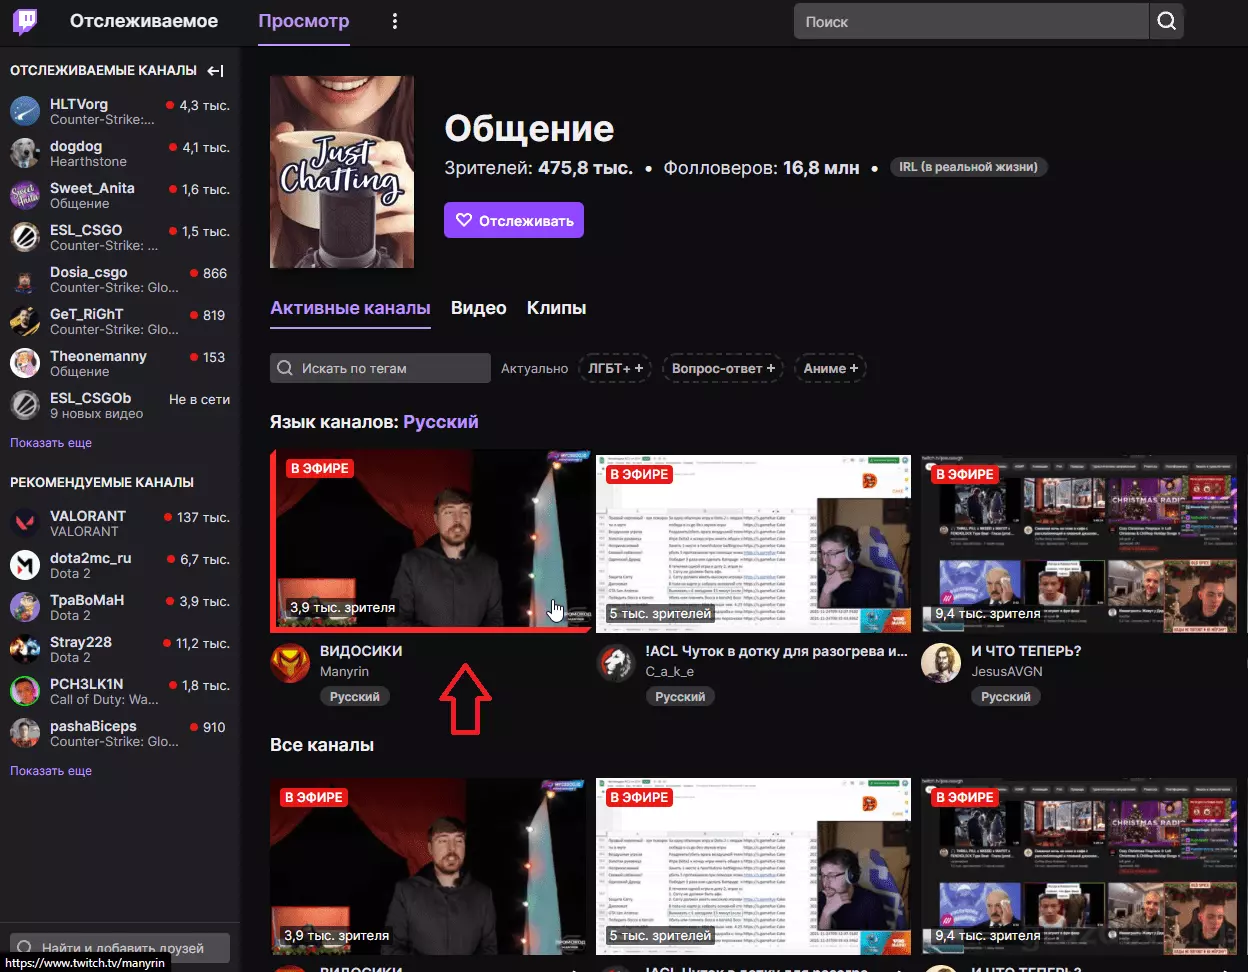Expand Показать еще under followed channels
1248x972 pixels.
point(51,442)
